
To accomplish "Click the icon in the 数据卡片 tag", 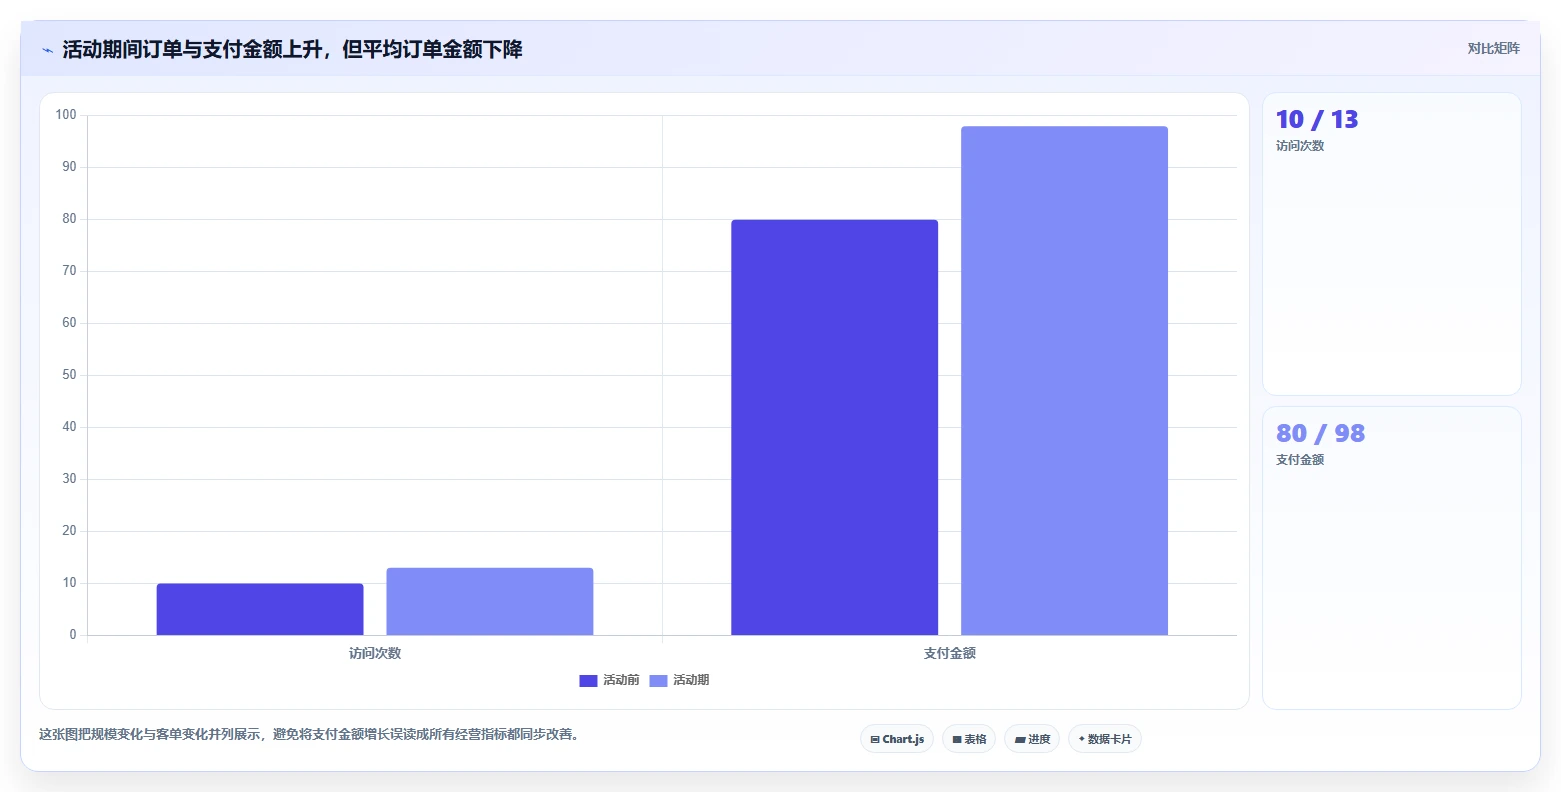I will [x=1082, y=739].
